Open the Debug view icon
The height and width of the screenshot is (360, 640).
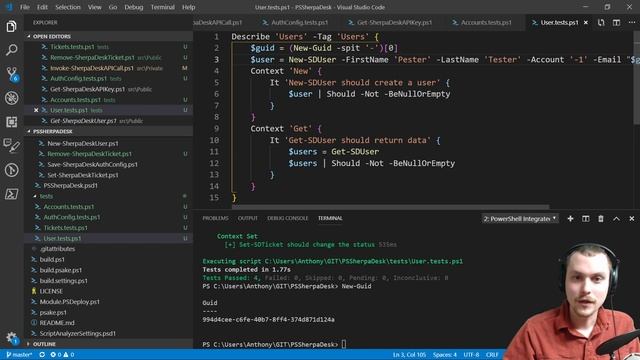pyautogui.click(x=11, y=98)
